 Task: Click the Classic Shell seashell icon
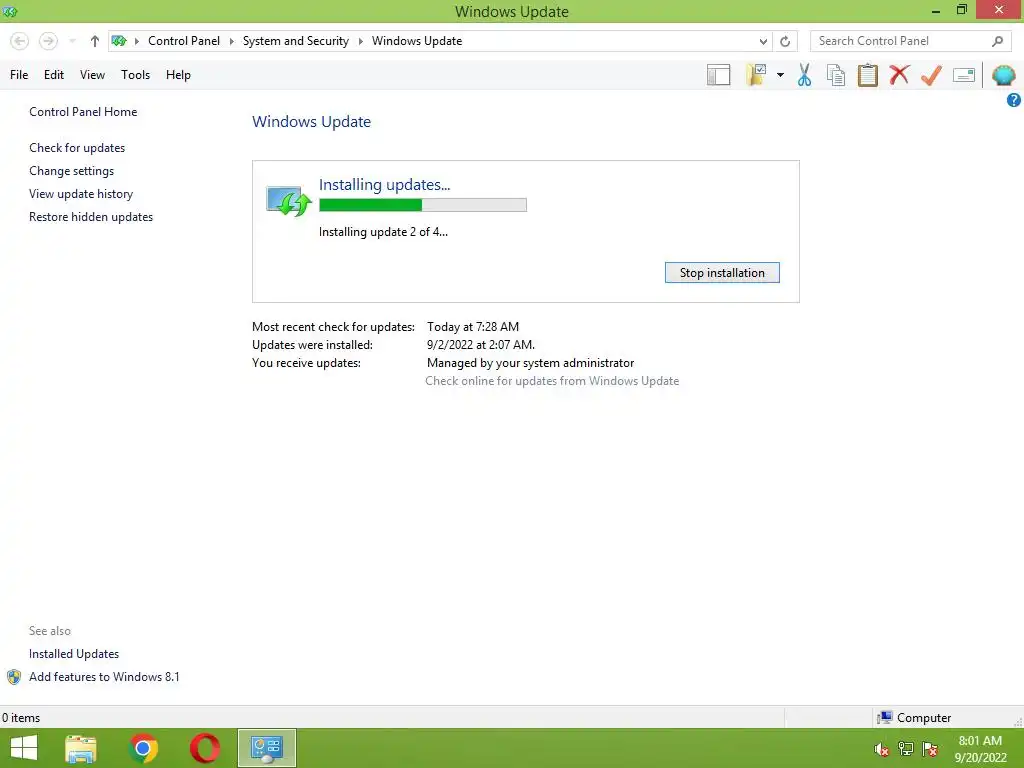(x=1004, y=75)
